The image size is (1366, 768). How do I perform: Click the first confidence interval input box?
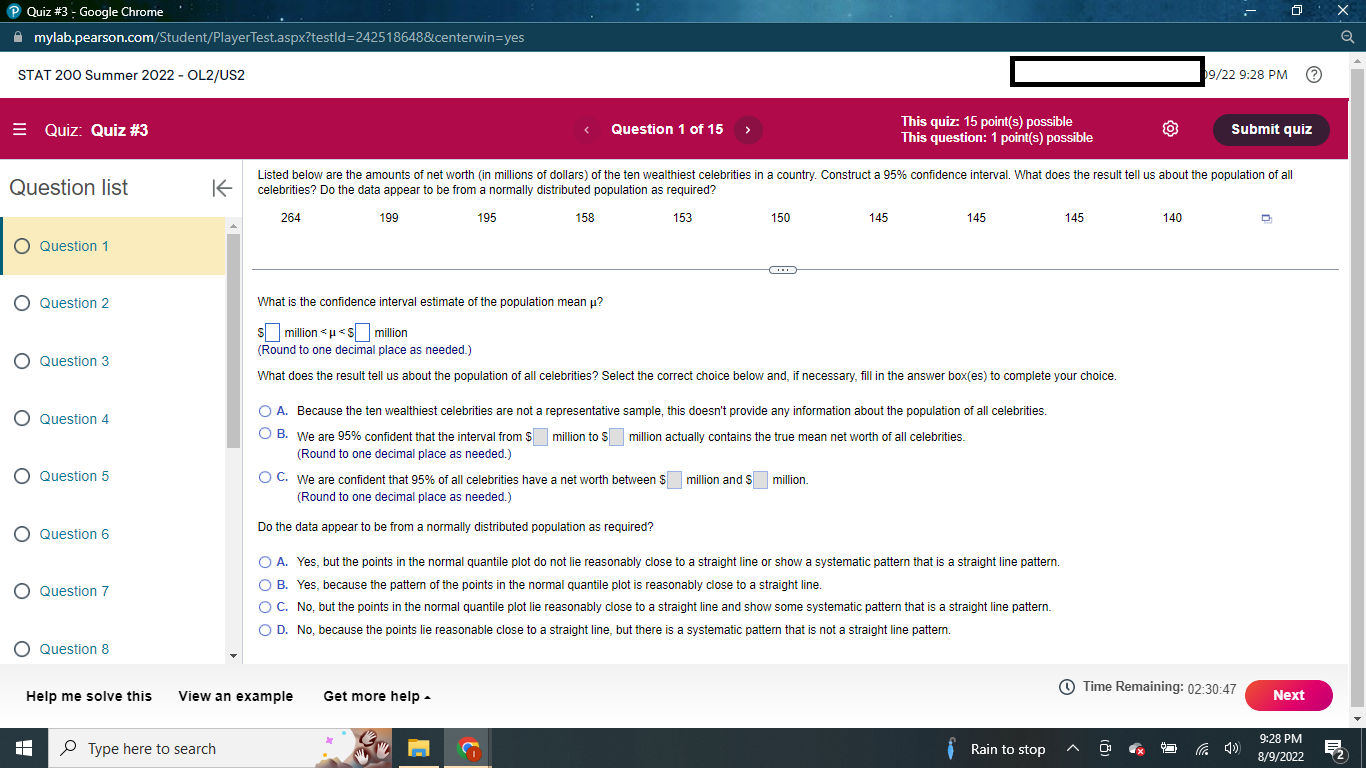click(272, 330)
